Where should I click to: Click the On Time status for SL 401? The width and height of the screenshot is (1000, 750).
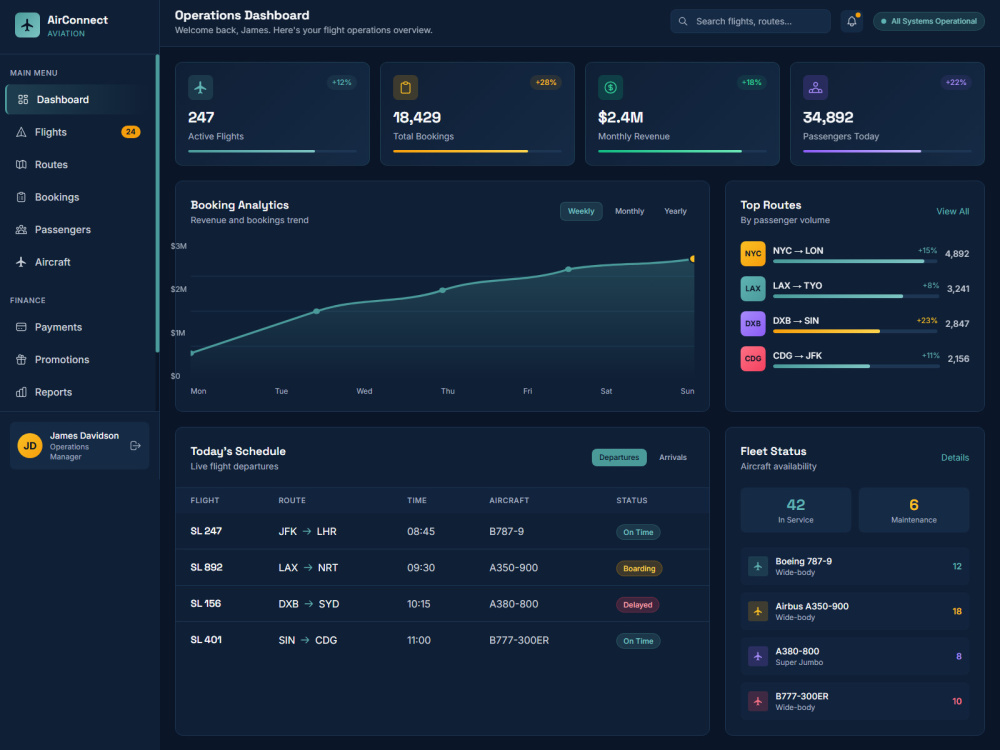638,641
